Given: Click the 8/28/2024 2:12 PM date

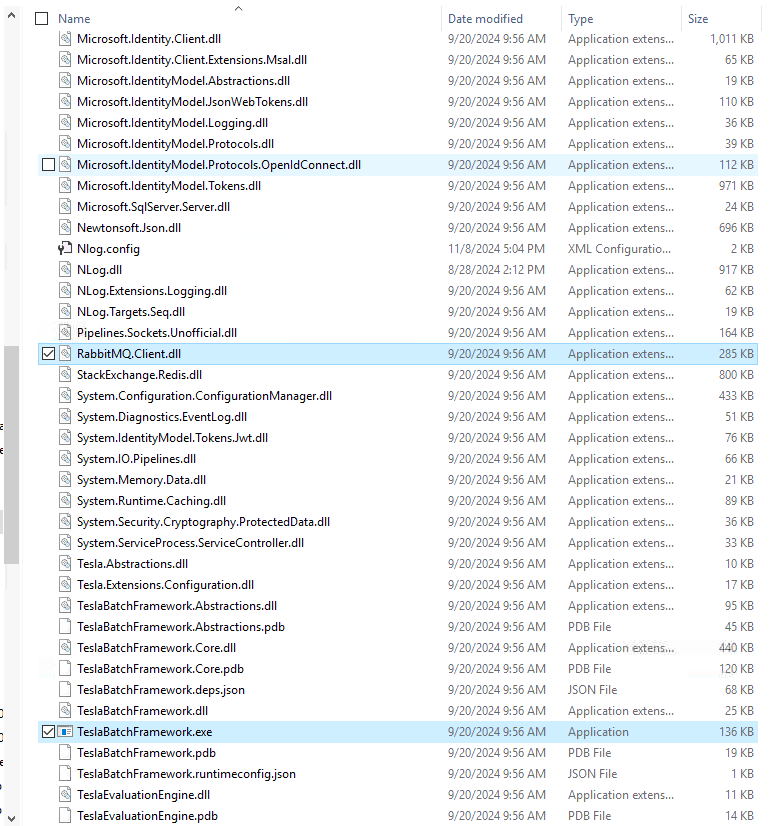Looking at the screenshot, I should [x=496, y=270].
